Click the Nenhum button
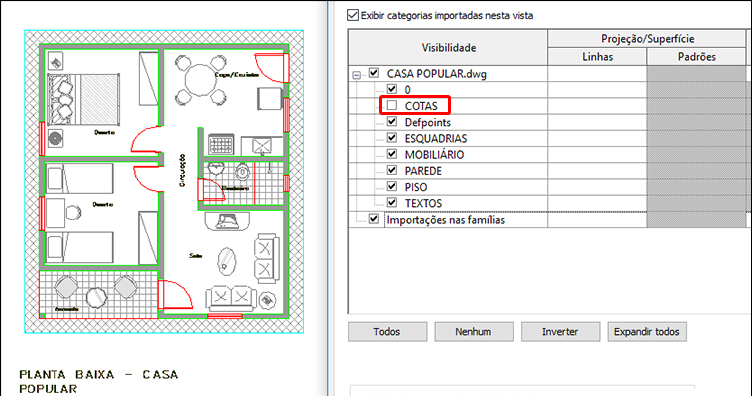This screenshot has width=752, height=396. (x=473, y=332)
